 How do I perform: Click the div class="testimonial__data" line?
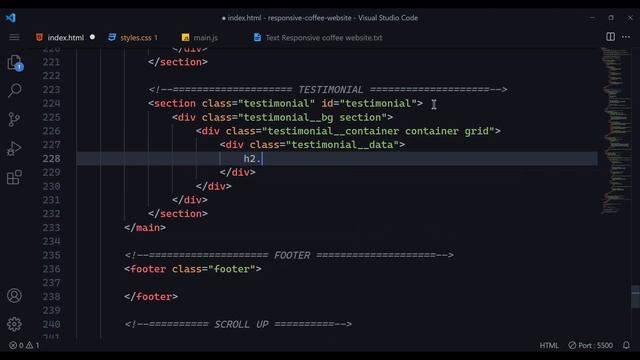312,145
